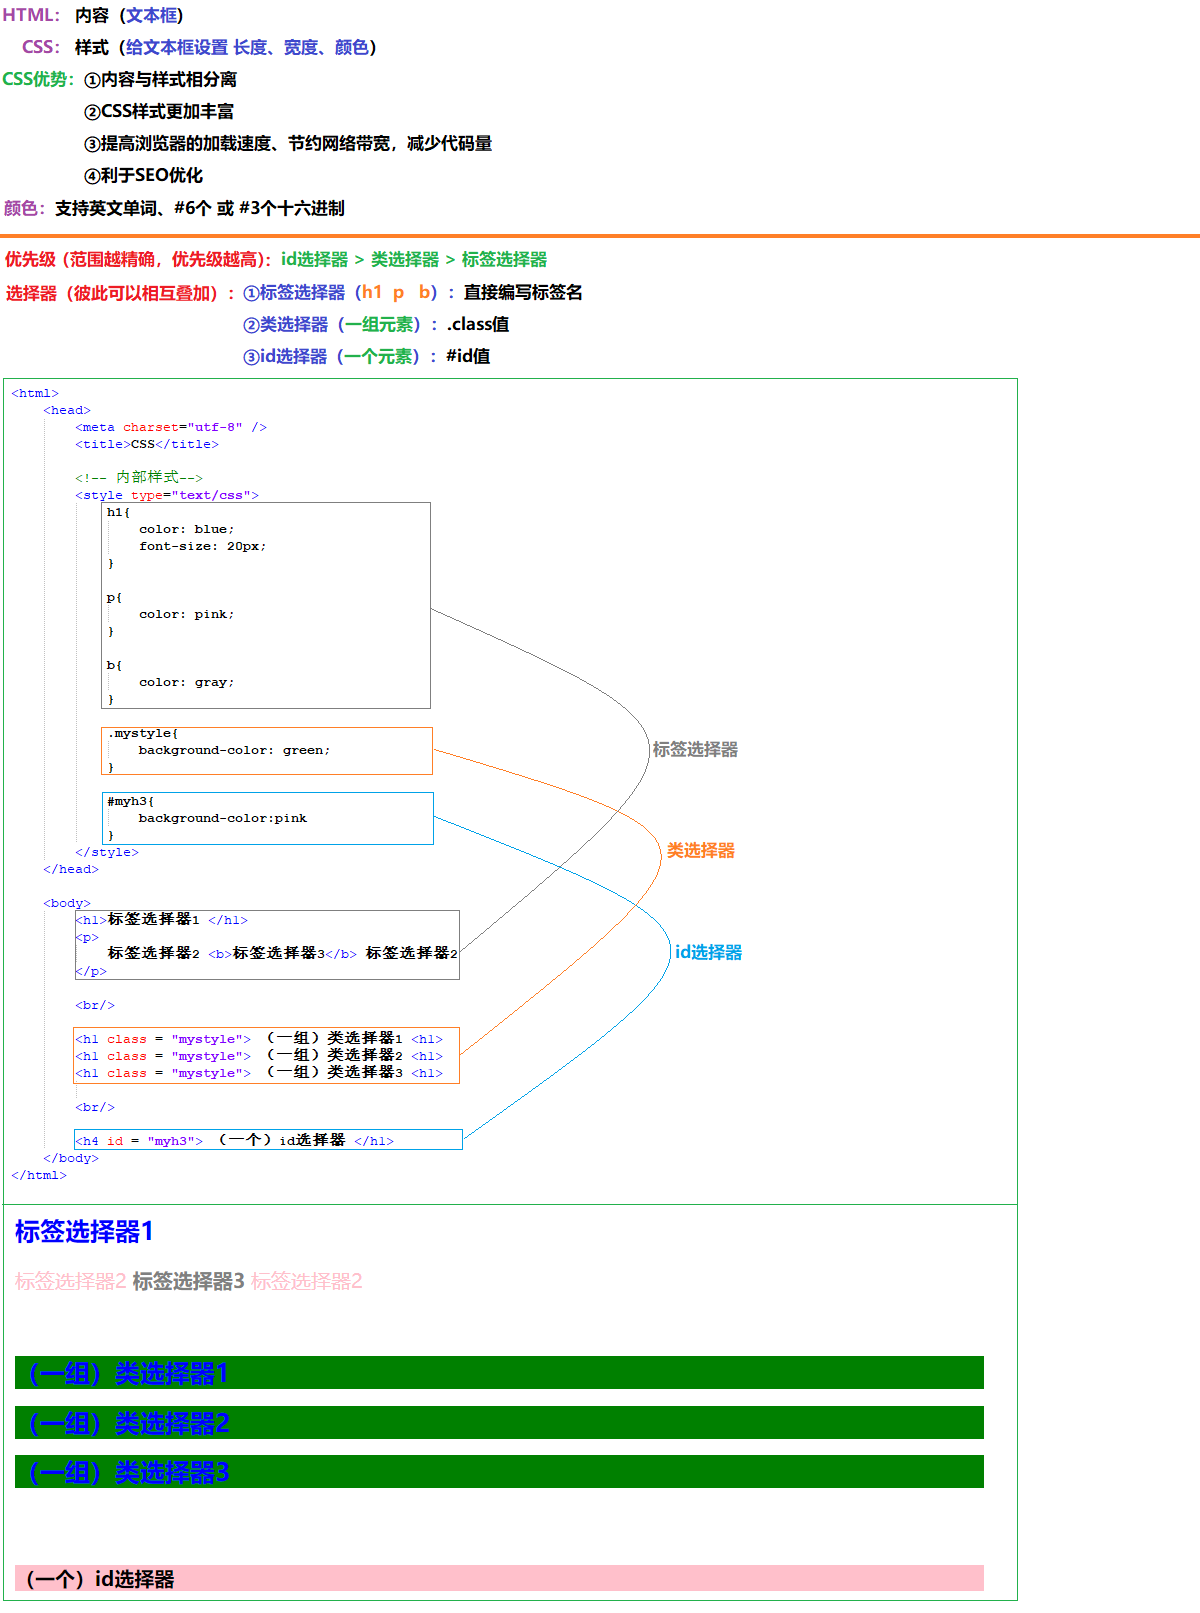Click the ".mystyle{" line in the code

click(143, 734)
